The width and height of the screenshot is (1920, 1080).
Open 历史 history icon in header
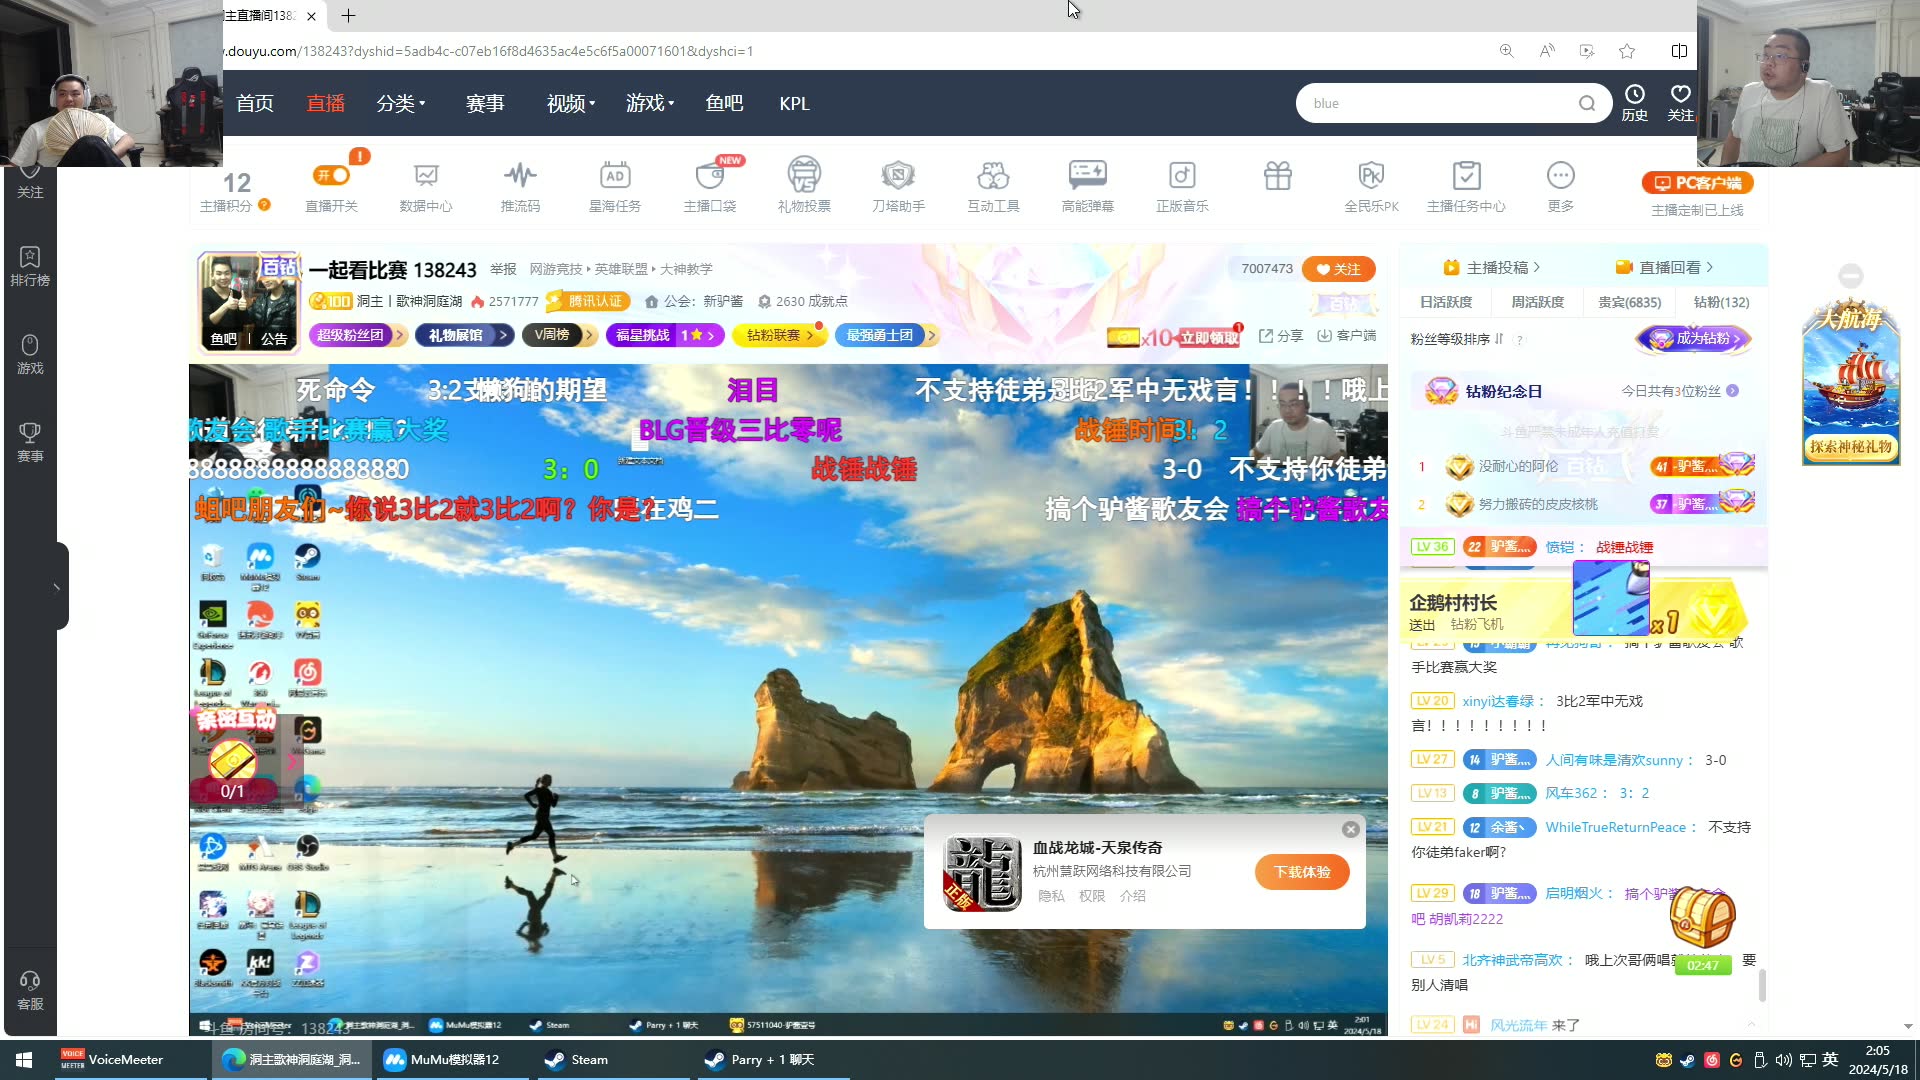coord(1634,103)
